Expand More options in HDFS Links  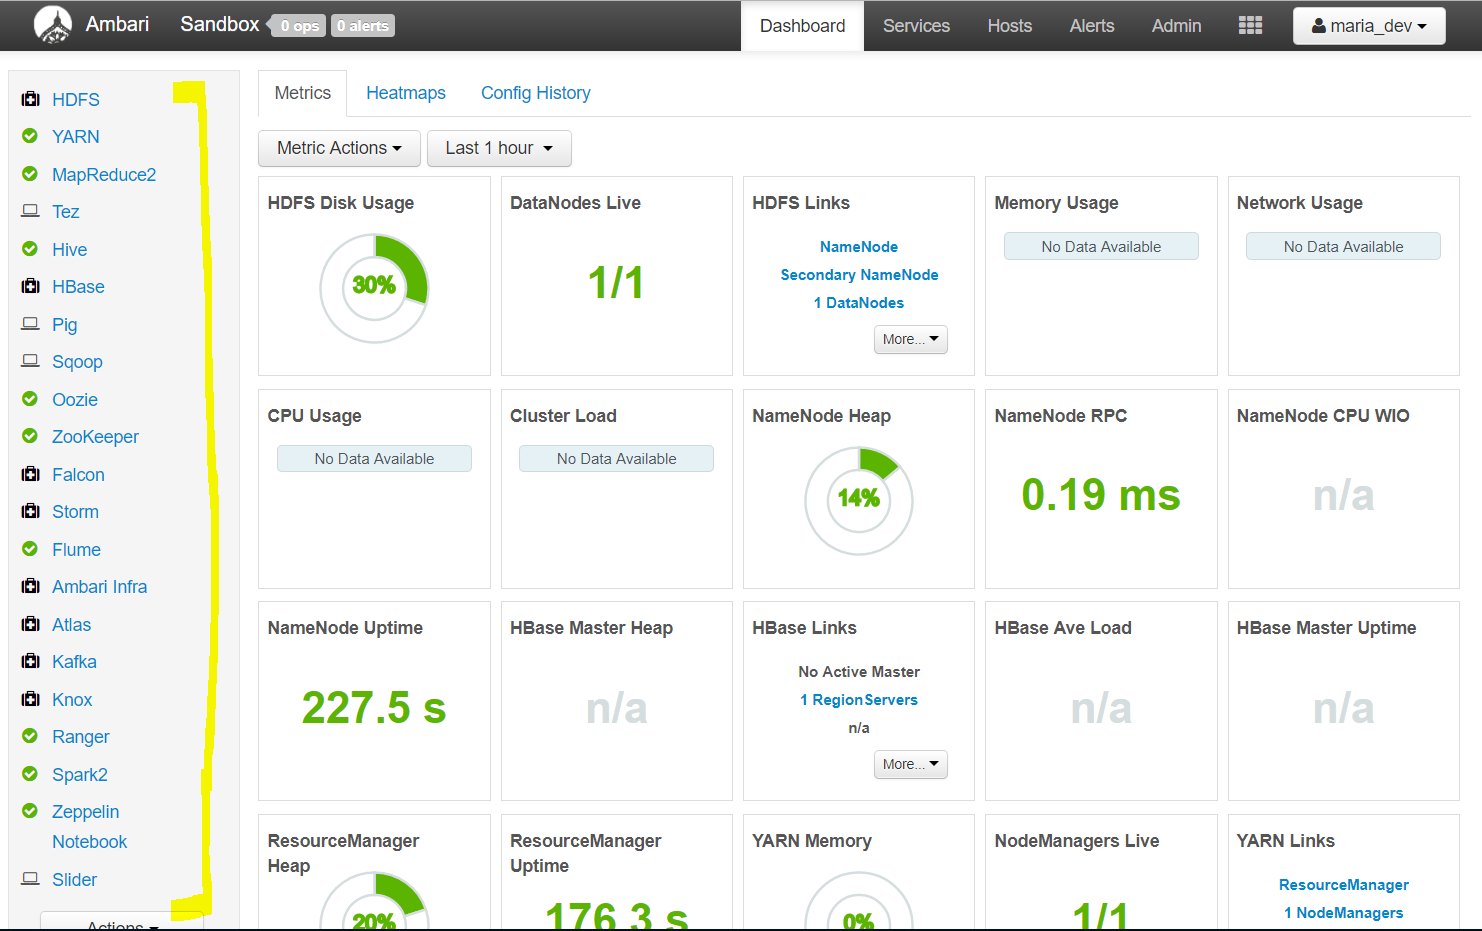click(x=910, y=339)
